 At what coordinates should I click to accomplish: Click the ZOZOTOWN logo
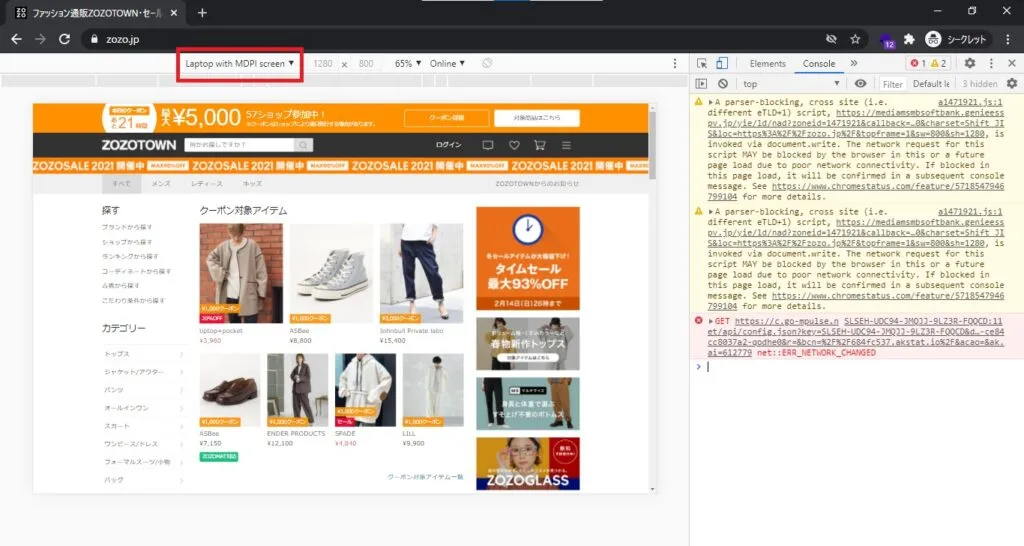click(x=138, y=145)
